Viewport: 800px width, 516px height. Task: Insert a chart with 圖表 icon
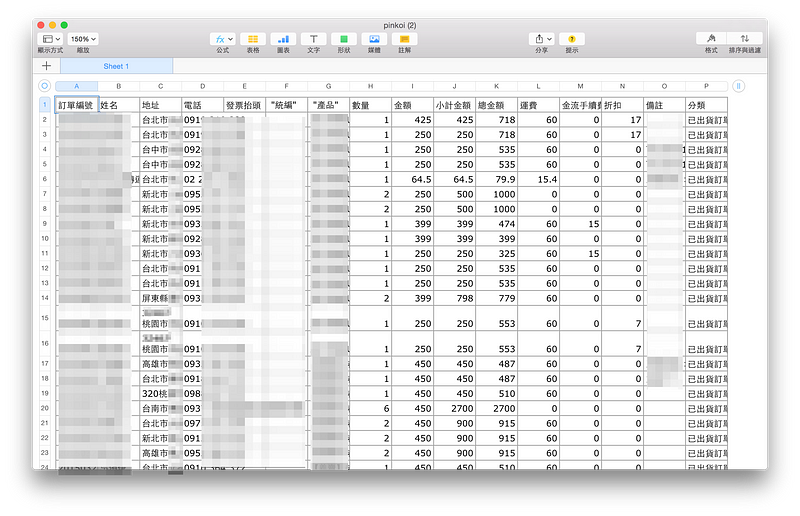click(x=283, y=38)
